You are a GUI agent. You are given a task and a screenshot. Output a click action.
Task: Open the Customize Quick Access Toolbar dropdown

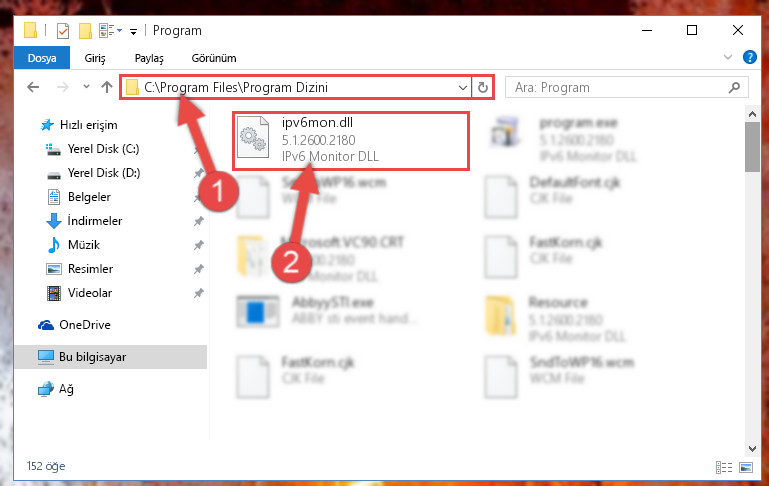pyautogui.click(x=133, y=32)
